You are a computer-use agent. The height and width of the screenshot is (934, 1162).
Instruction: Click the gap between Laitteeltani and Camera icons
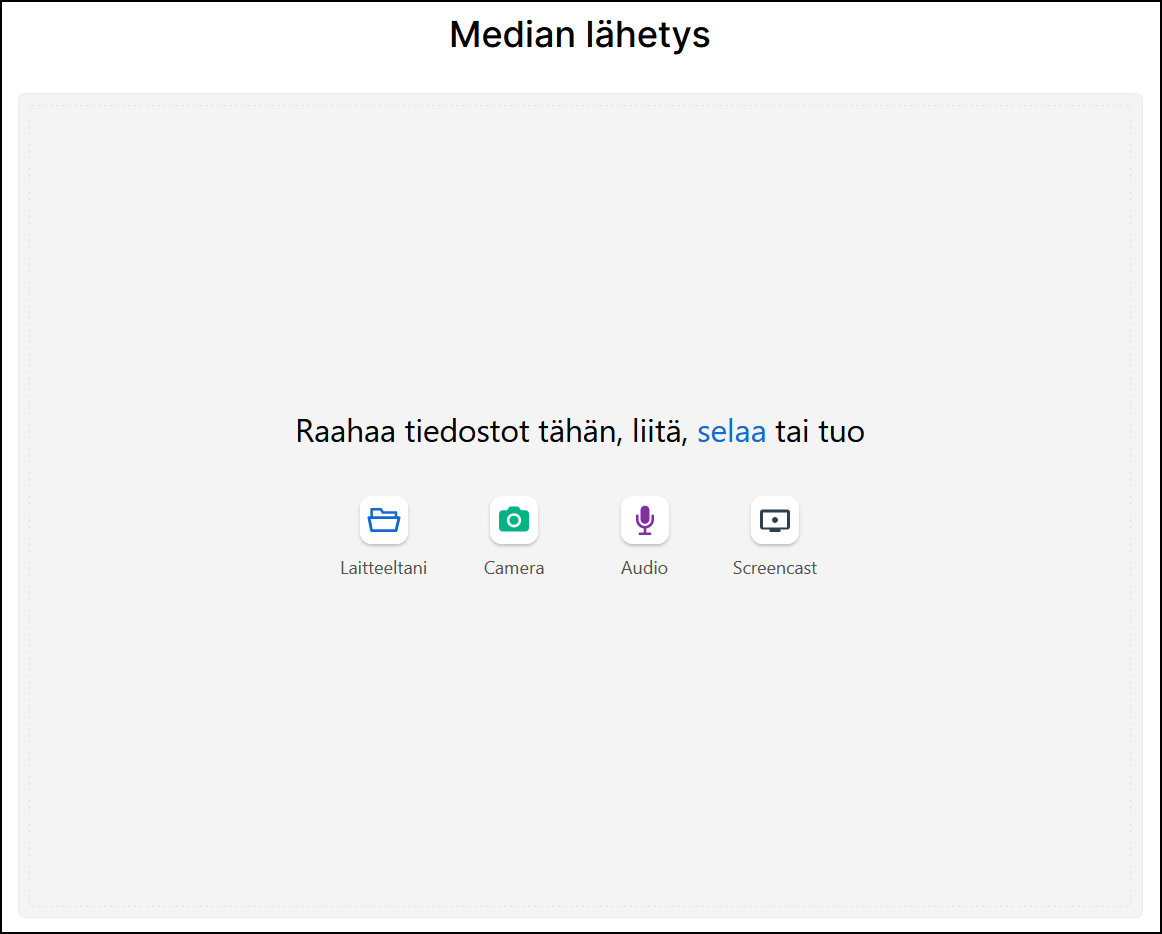(x=449, y=520)
